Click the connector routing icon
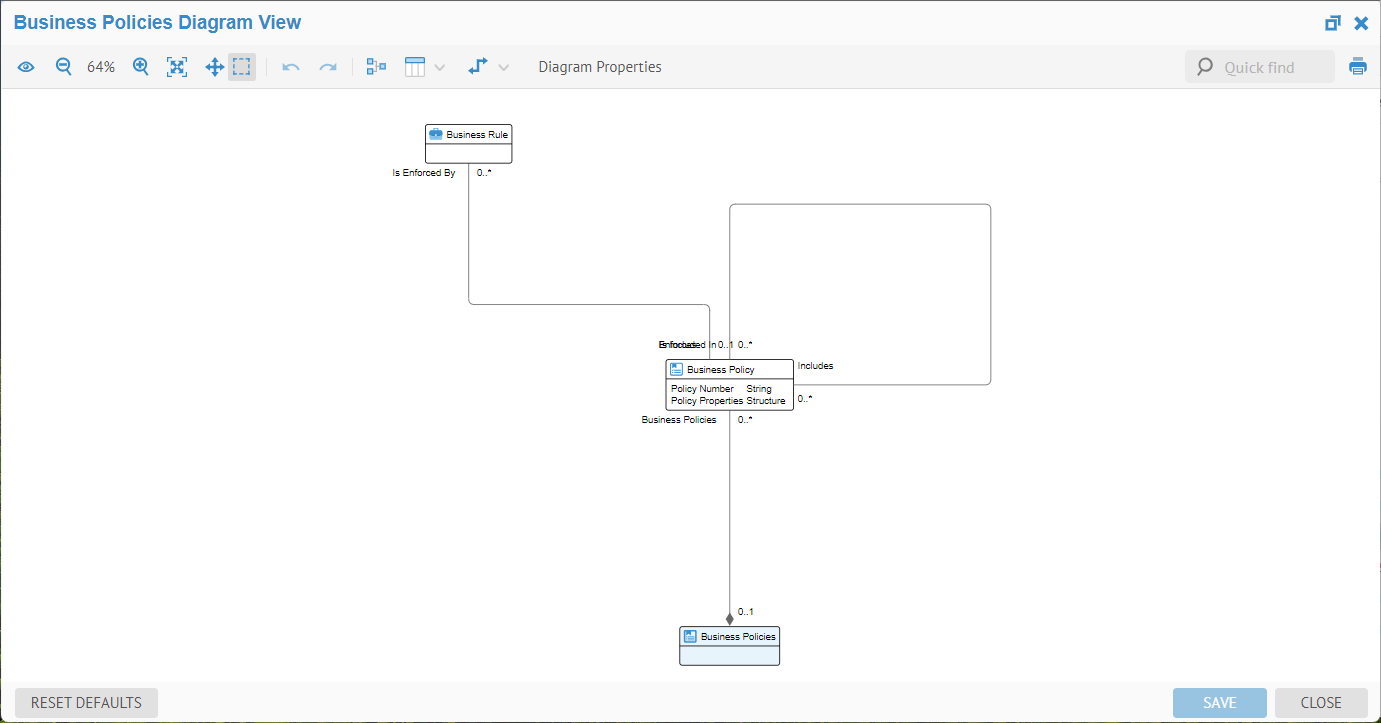The image size is (1381, 723). point(478,67)
